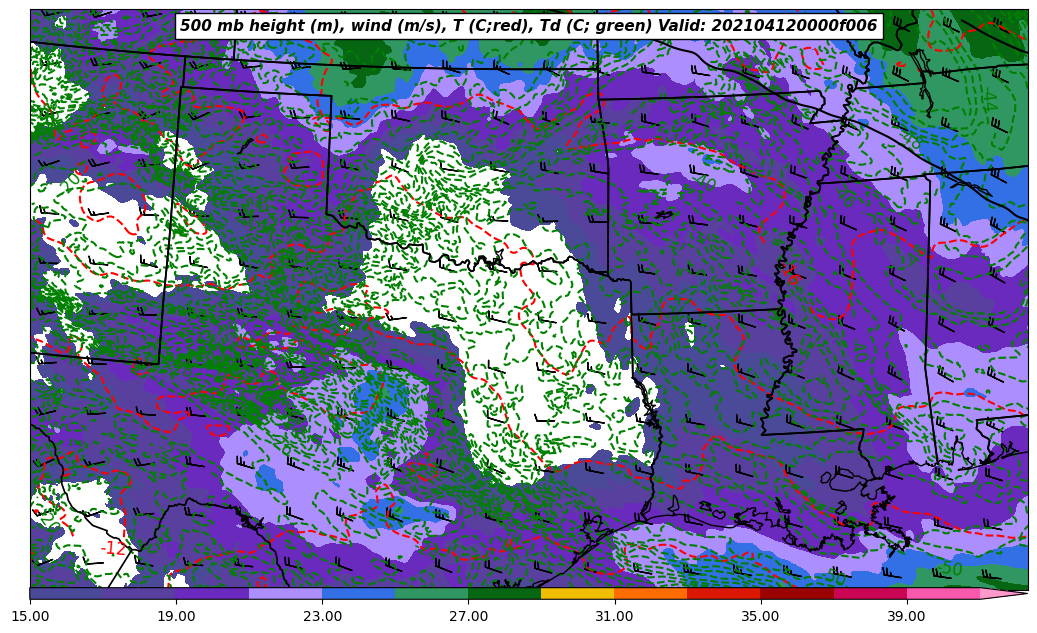This screenshot has width=1037, height=633.
Task: Click the dark red colorbar segment
Action: (797, 593)
